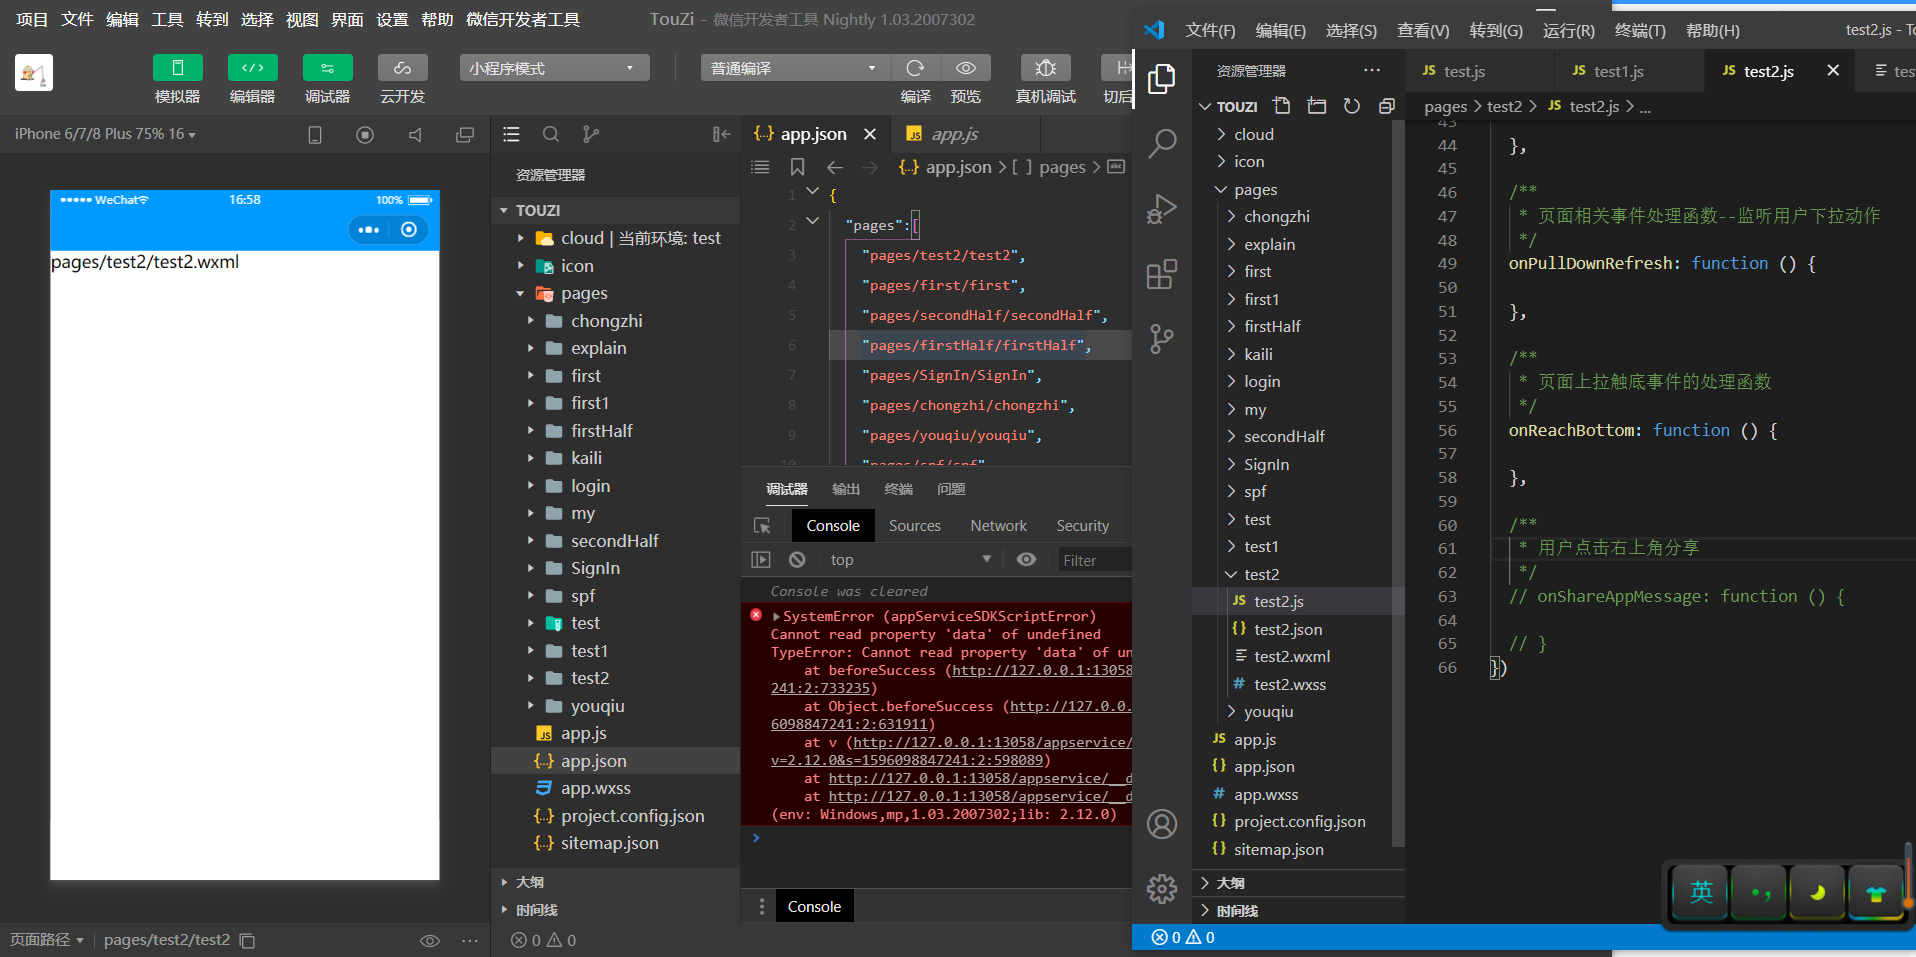Toggle the 调试器 debugger panel
This screenshot has width=1916, height=957.
tap(328, 68)
